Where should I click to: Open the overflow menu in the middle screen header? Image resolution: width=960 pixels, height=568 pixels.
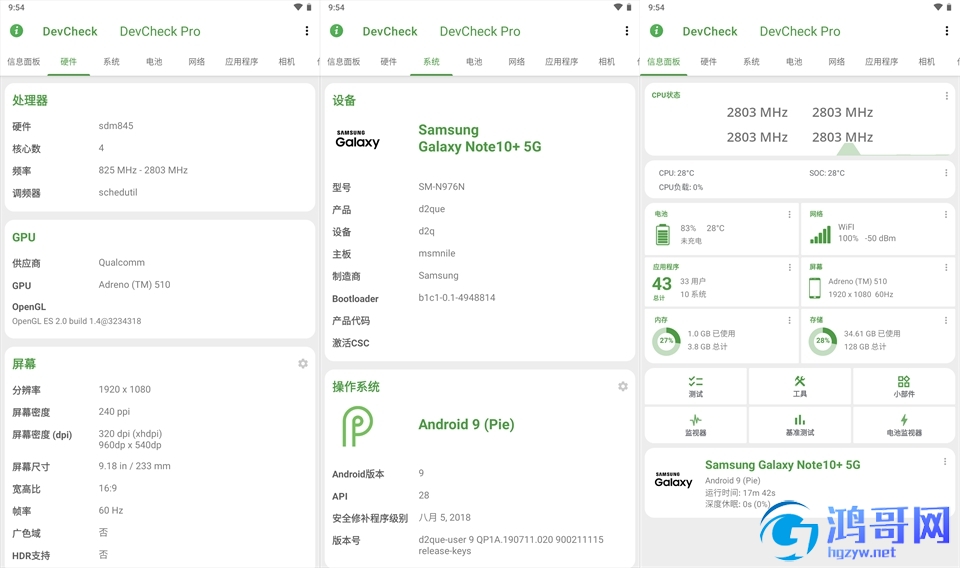coord(626,31)
